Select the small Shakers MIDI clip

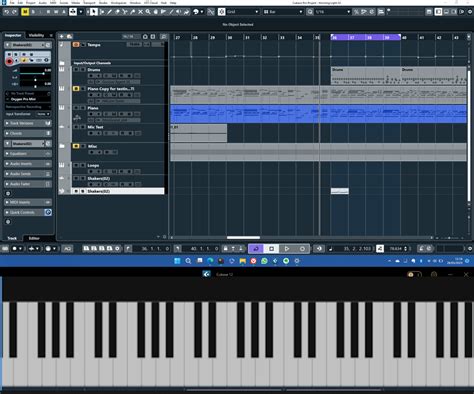(x=340, y=191)
